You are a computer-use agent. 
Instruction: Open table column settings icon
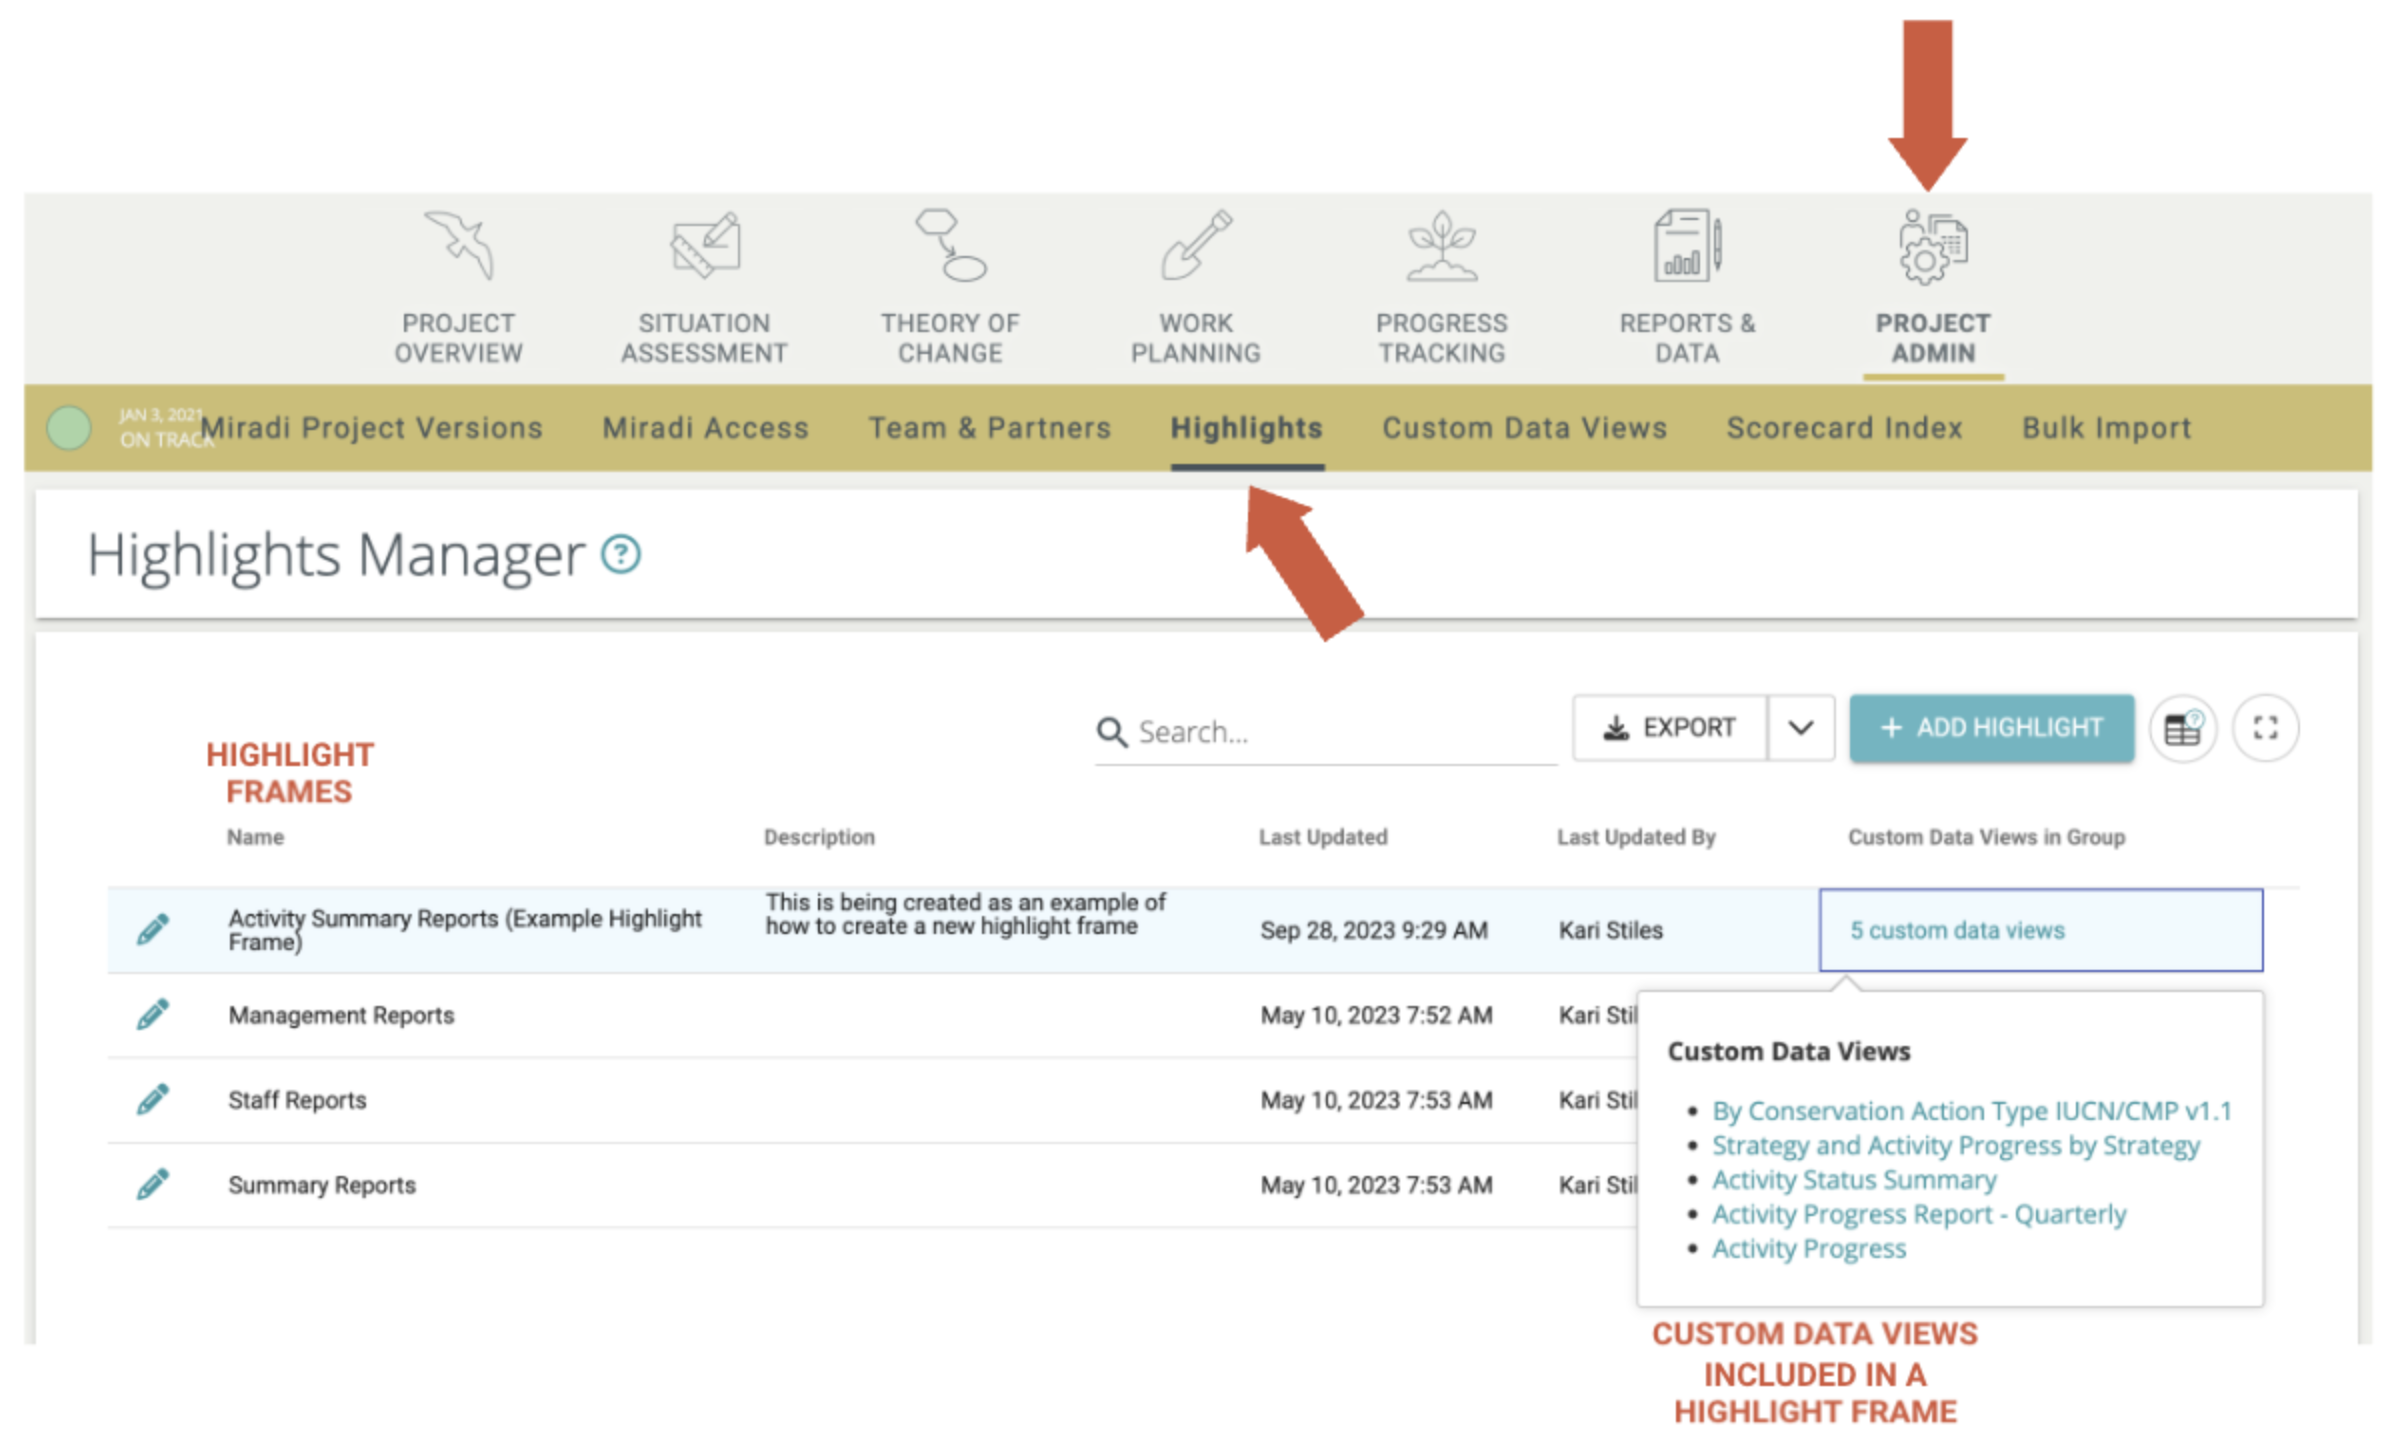pos(2182,728)
